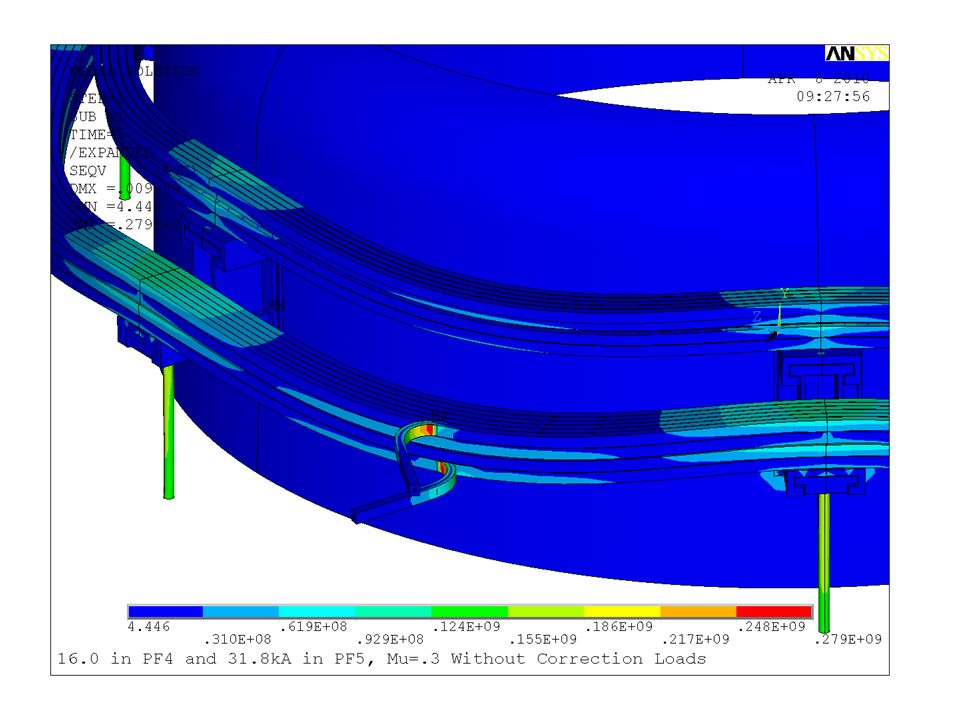Click the .310E+08 legend value
Image resolution: width=960 pixels, height=720 pixels.
238,639
